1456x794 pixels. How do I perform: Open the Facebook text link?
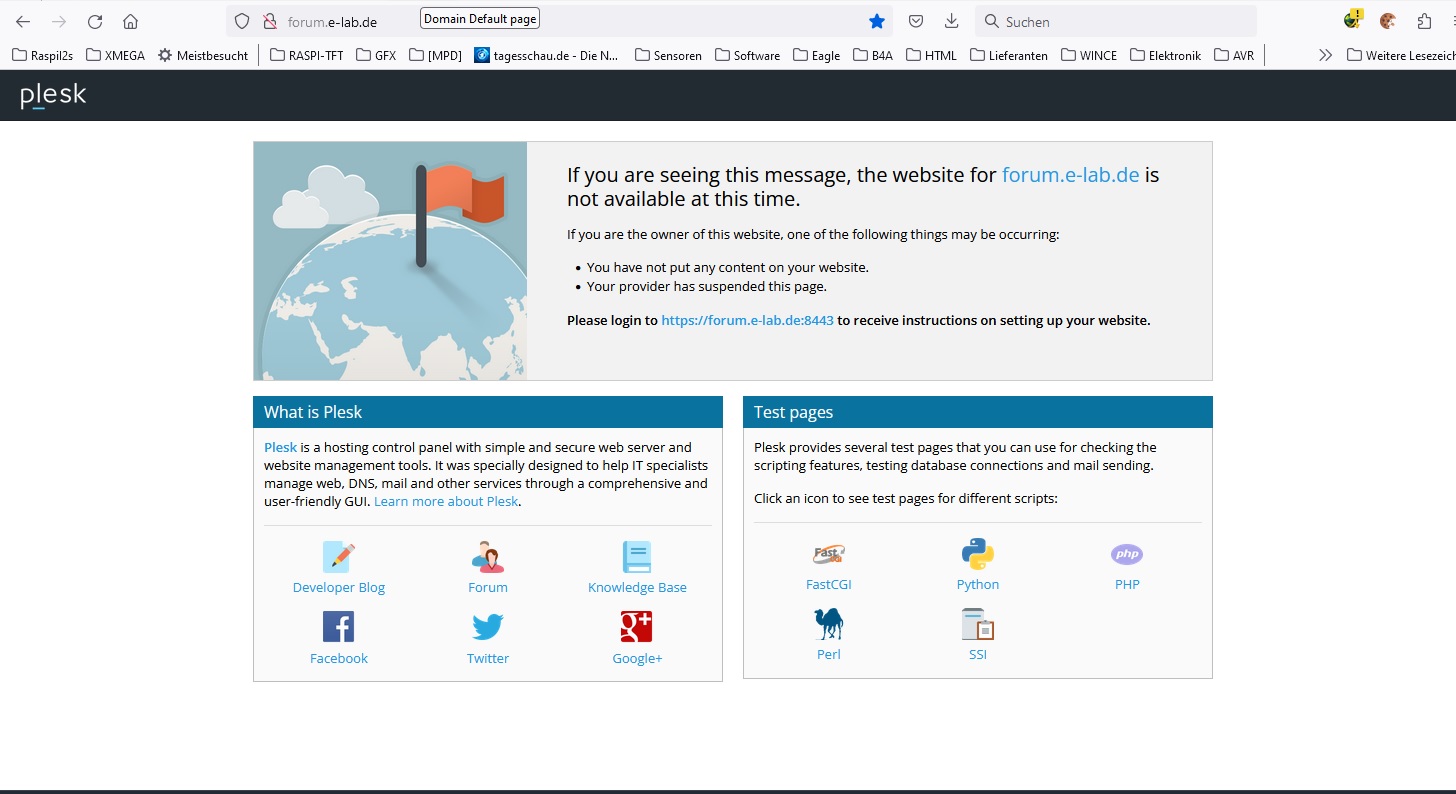click(339, 659)
